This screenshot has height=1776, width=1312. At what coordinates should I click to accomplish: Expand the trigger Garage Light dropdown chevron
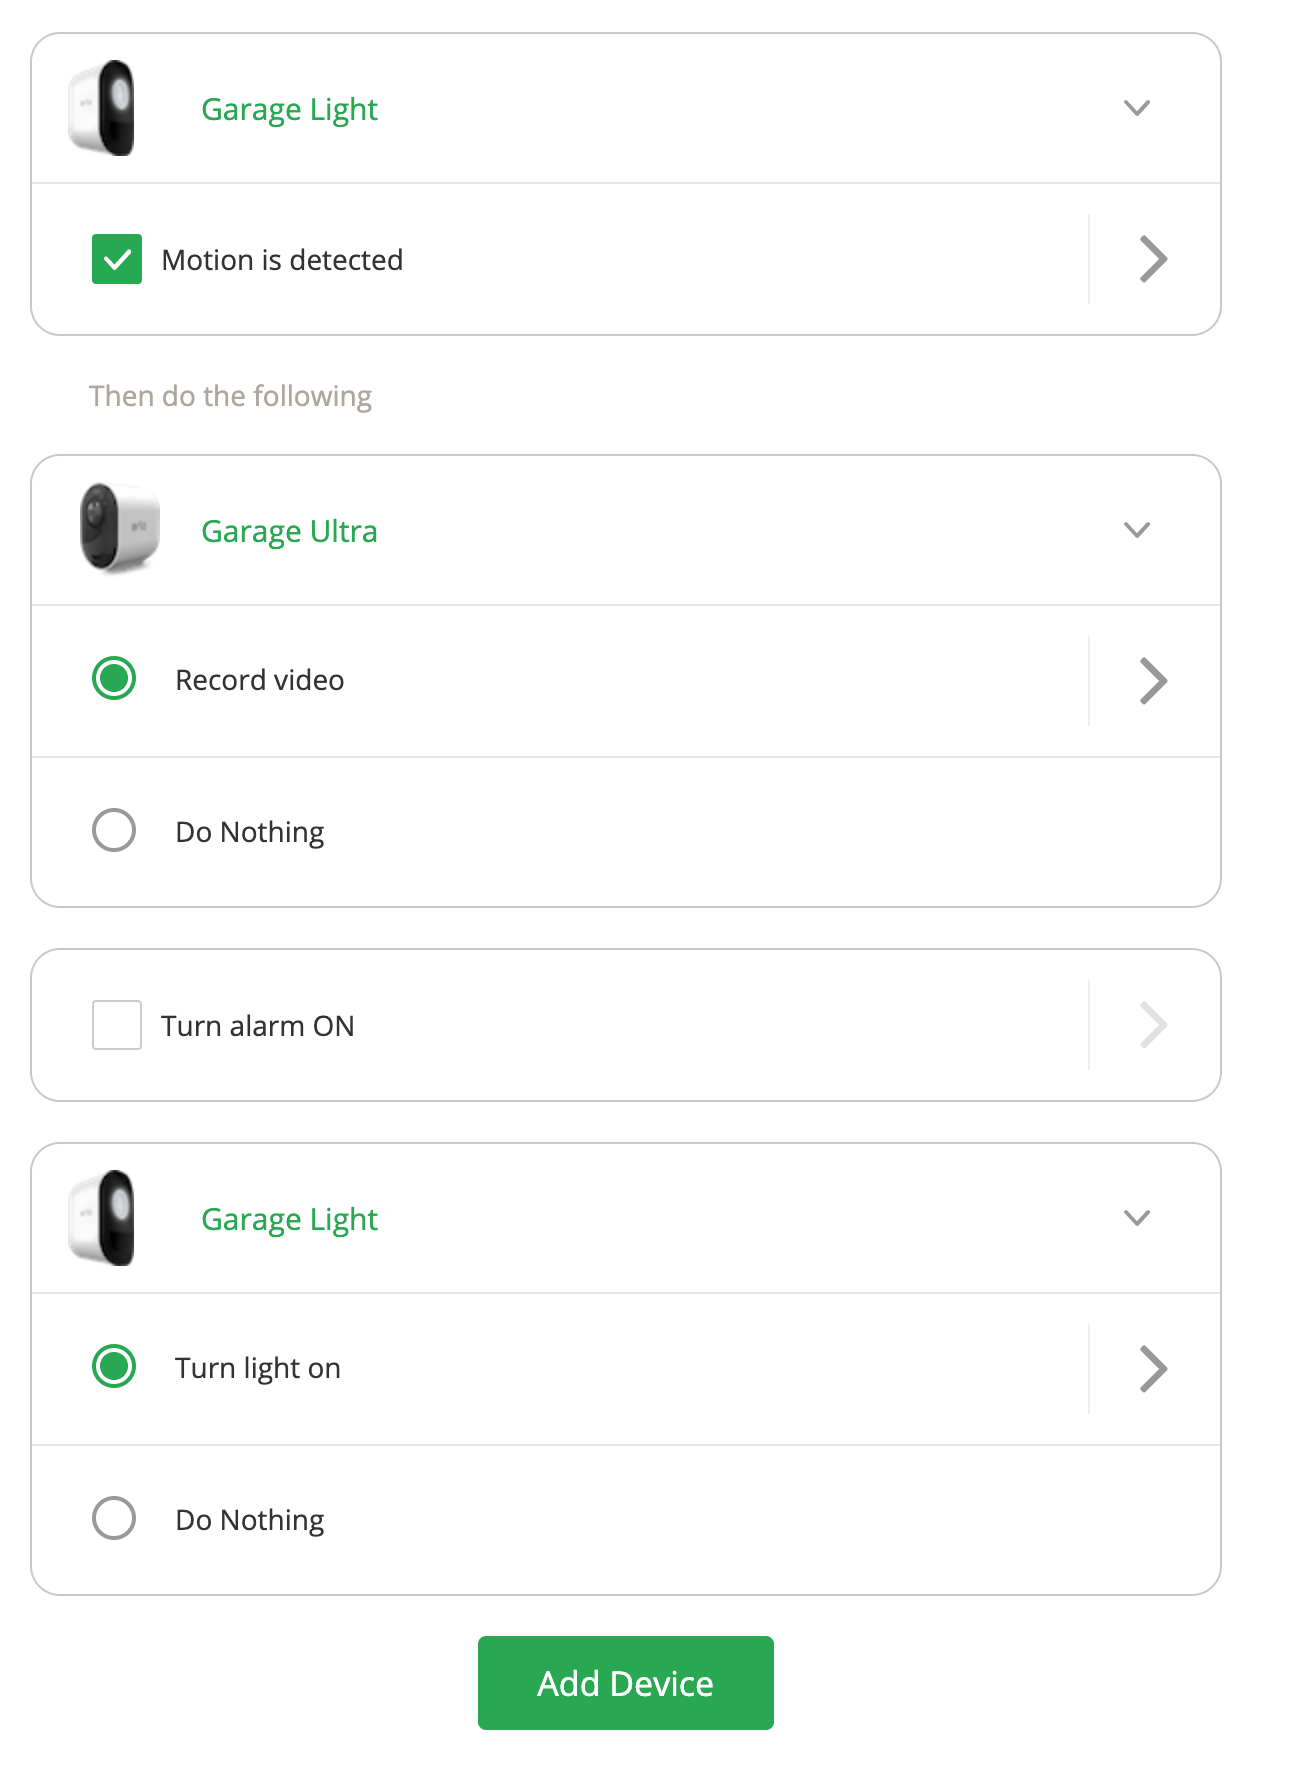coord(1137,108)
